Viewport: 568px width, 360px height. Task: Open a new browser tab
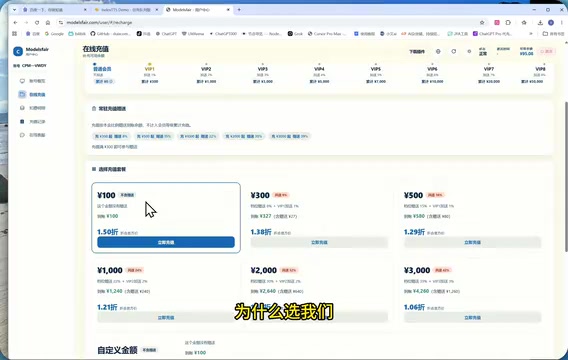point(239,10)
